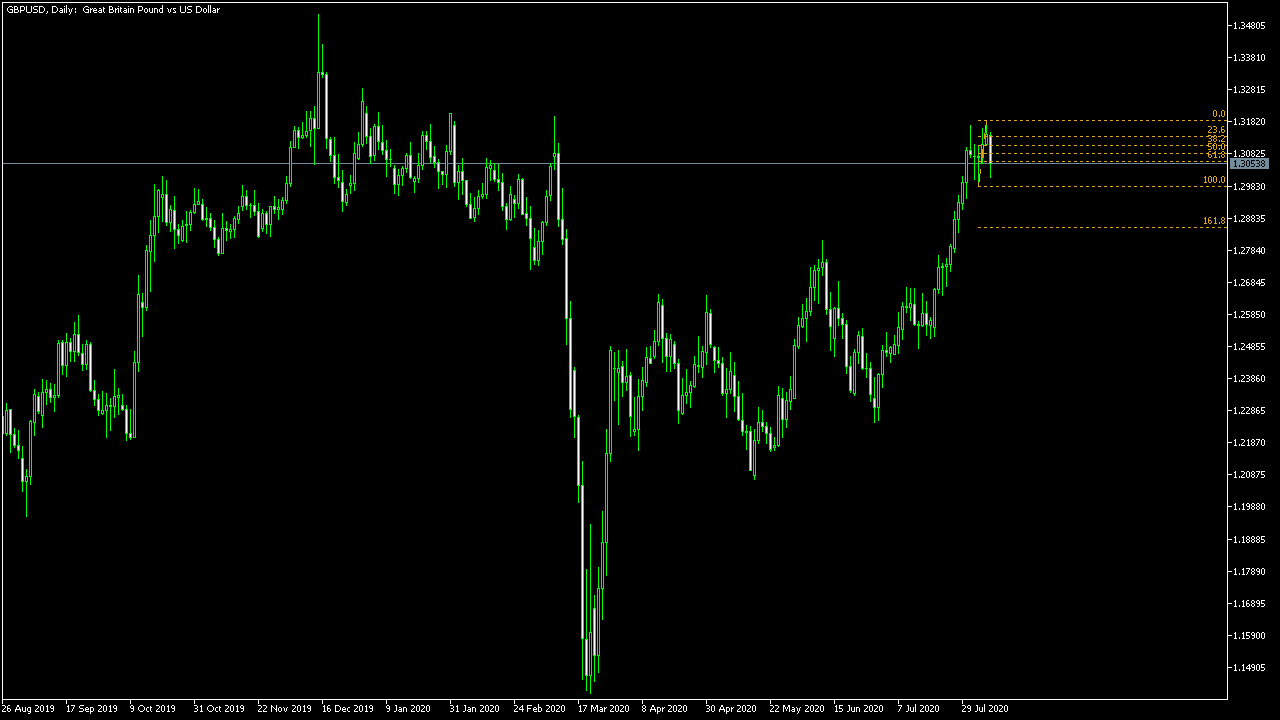This screenshot has height=720, width=1280.
Task: Click date label 24 Feb 2020
Action: [x=539, y=708]
